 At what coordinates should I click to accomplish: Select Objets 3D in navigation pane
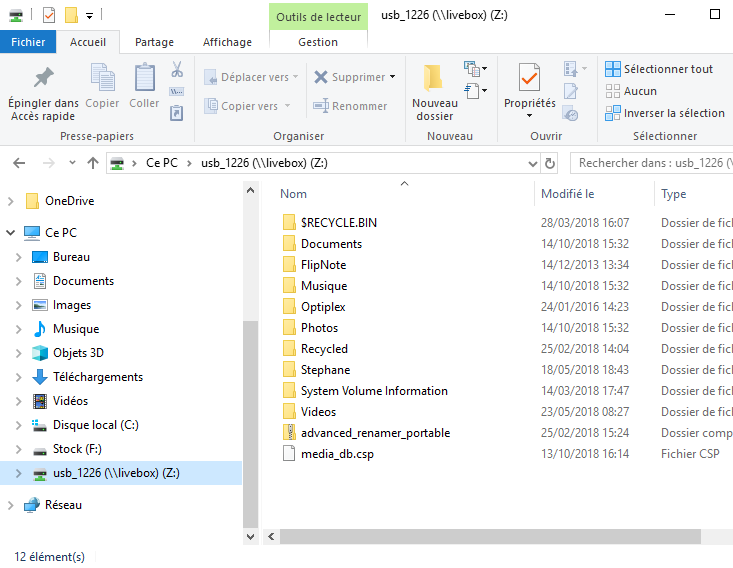coord(78,353)
